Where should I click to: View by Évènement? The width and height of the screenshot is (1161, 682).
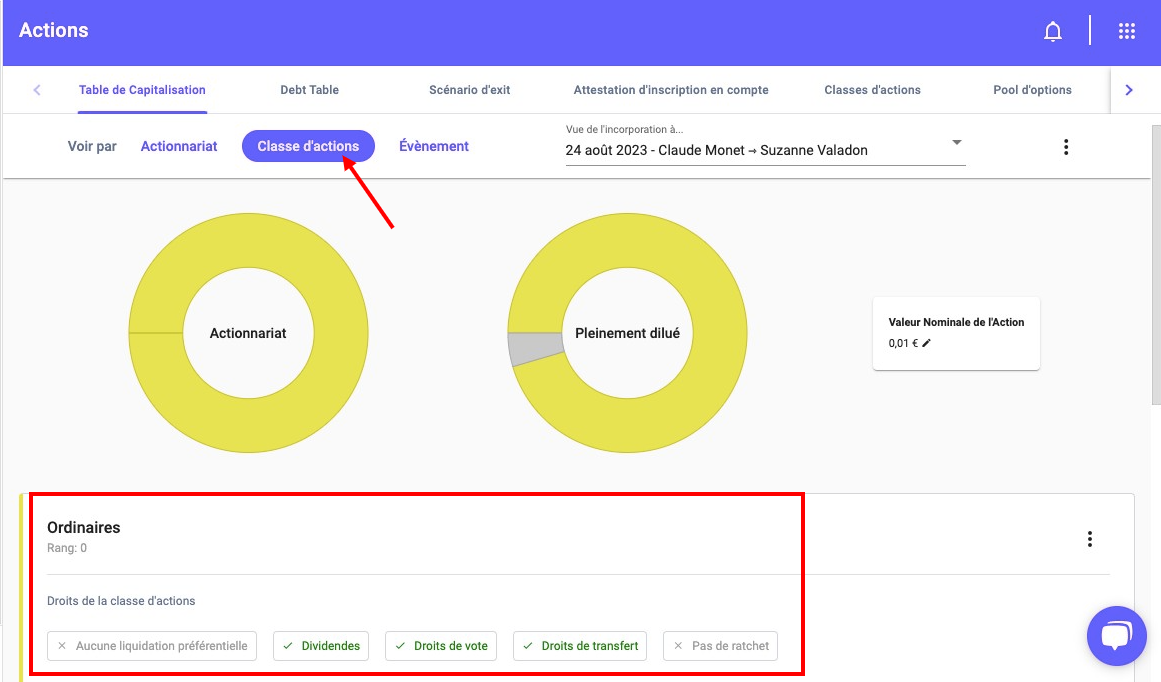pos(434,146)
